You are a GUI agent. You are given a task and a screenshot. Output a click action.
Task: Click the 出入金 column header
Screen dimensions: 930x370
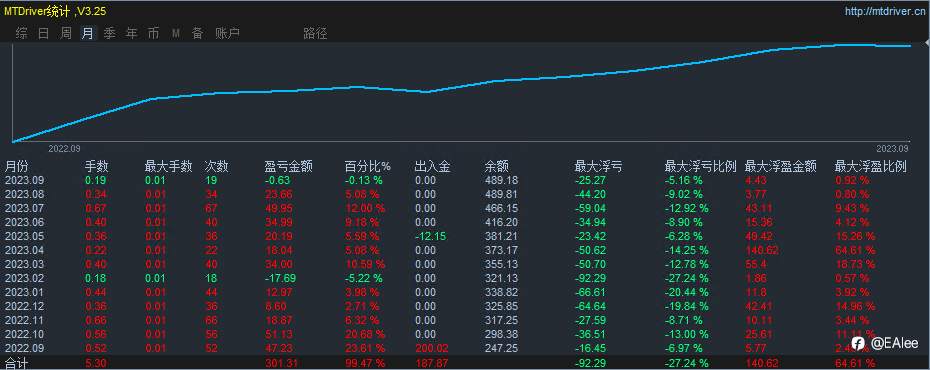point(432,167)
